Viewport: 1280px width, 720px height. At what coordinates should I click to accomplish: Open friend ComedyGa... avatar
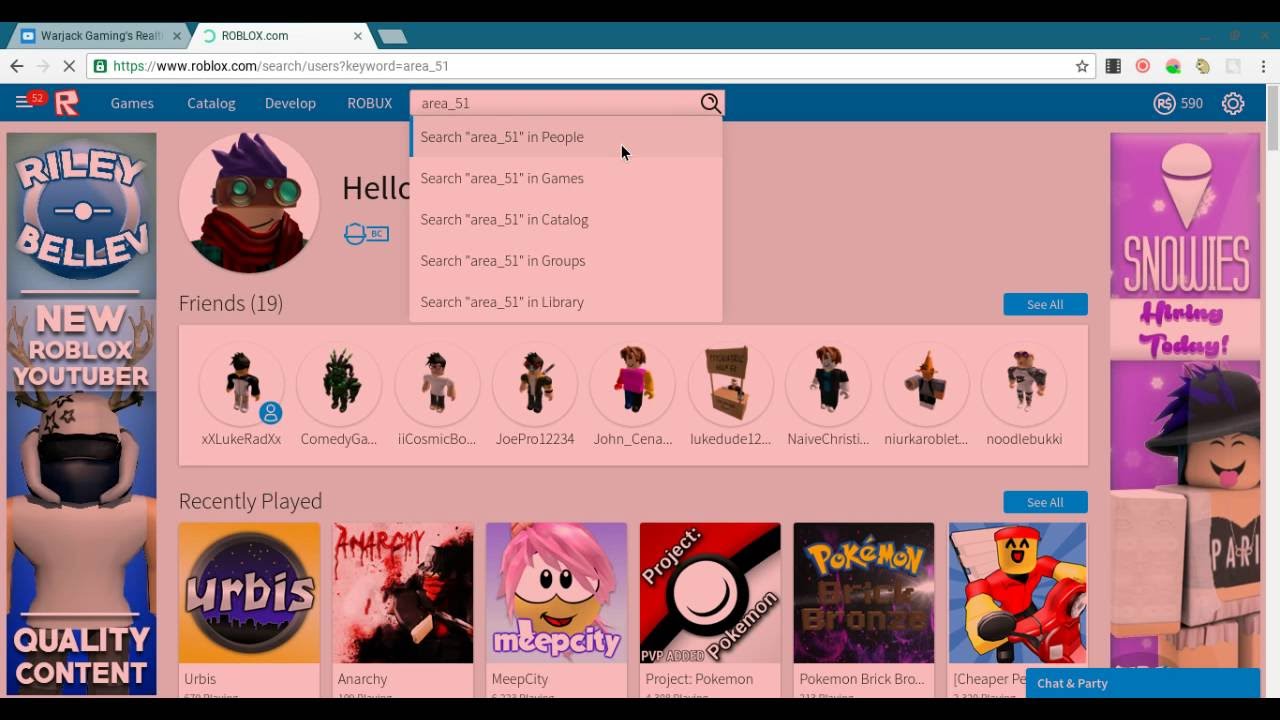(x=339, y=383)
